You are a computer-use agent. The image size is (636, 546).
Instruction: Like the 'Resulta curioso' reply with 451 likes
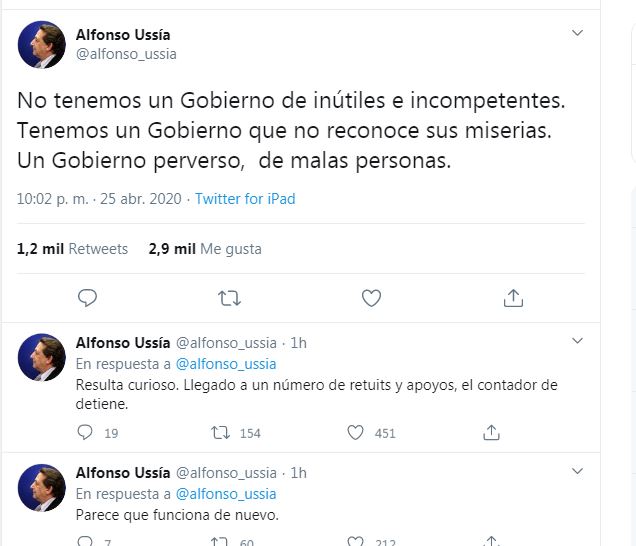(355, 432)
